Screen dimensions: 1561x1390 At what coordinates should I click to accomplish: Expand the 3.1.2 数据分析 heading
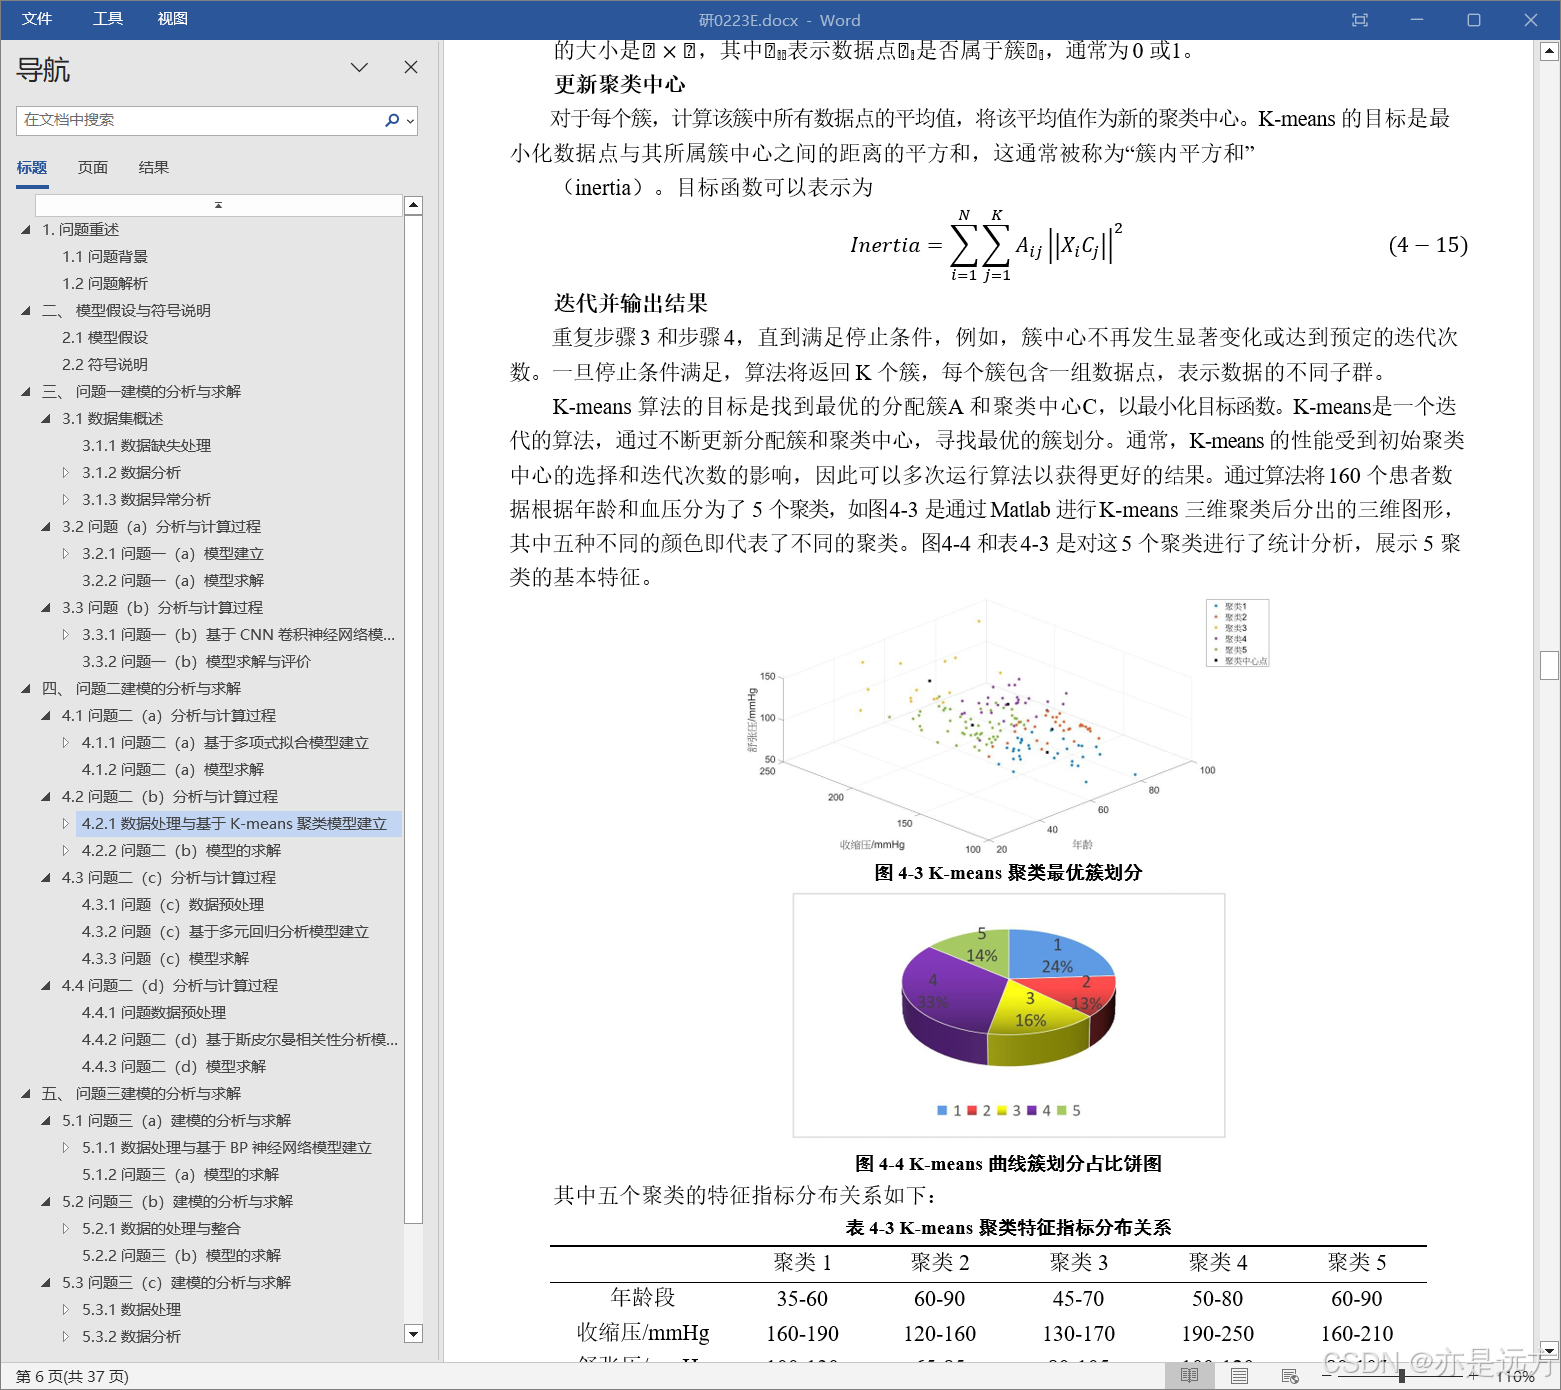tap(66, 473)
